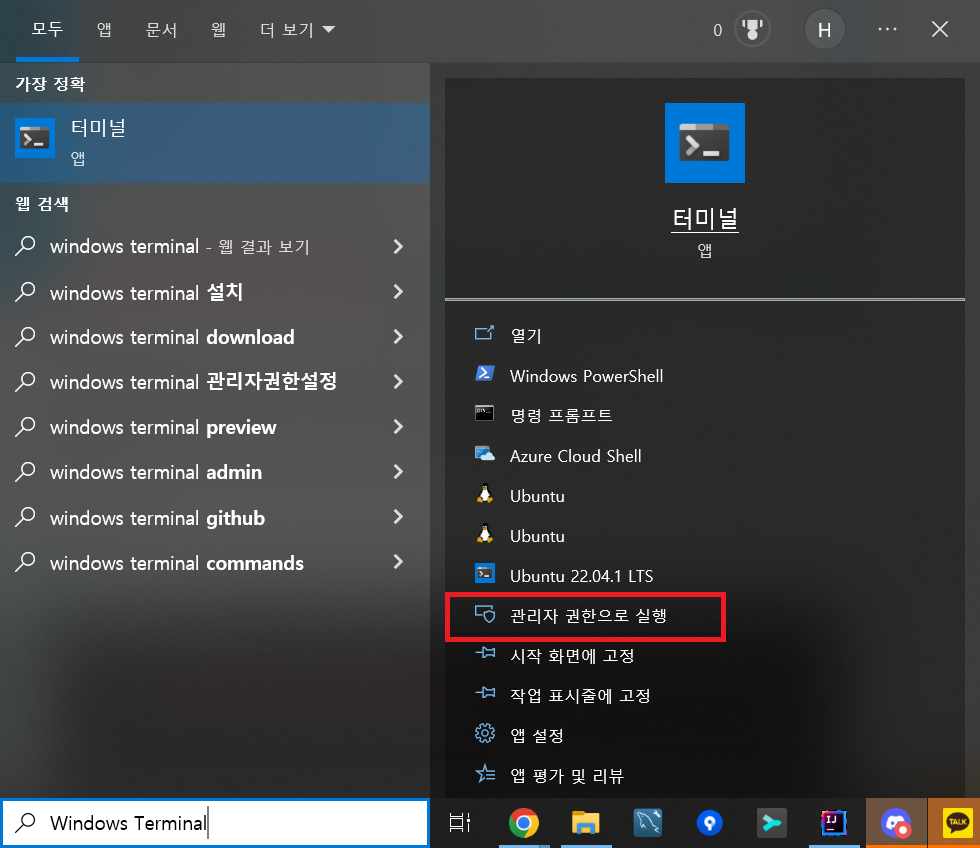
Task: Close the search panel
Action: point(939,29)
